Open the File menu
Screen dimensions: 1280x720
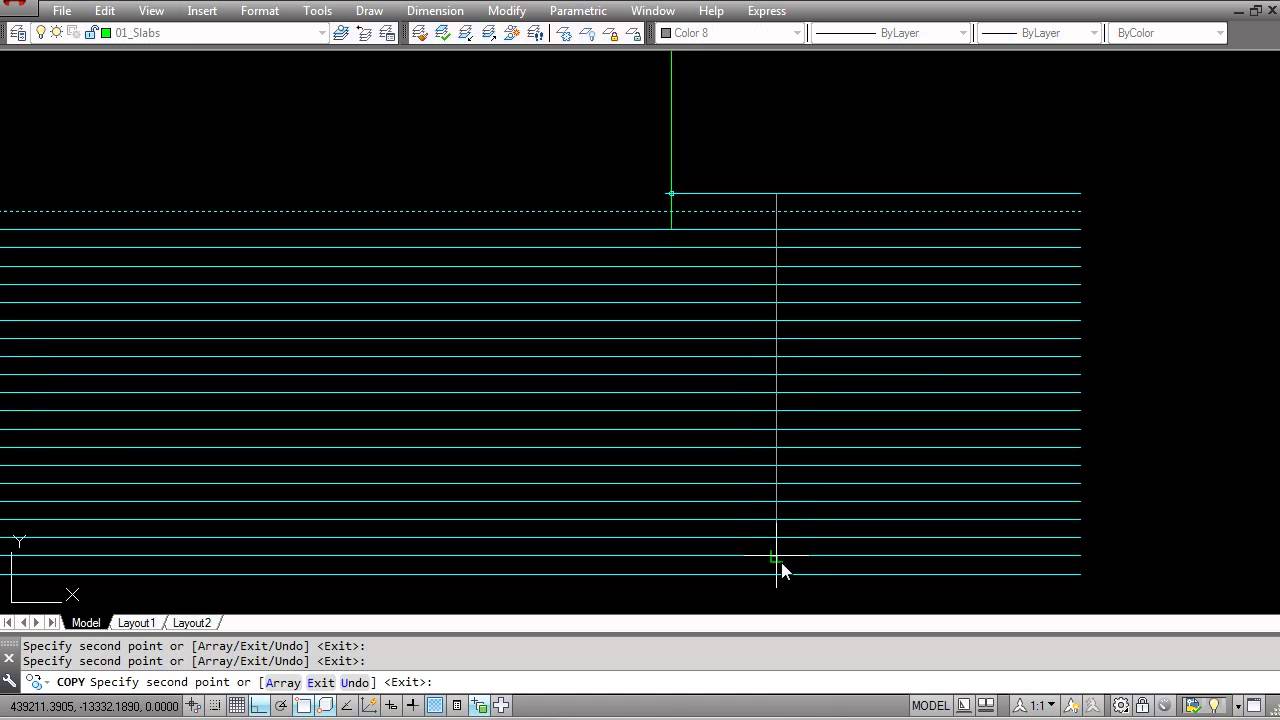[x=62, y=11]
